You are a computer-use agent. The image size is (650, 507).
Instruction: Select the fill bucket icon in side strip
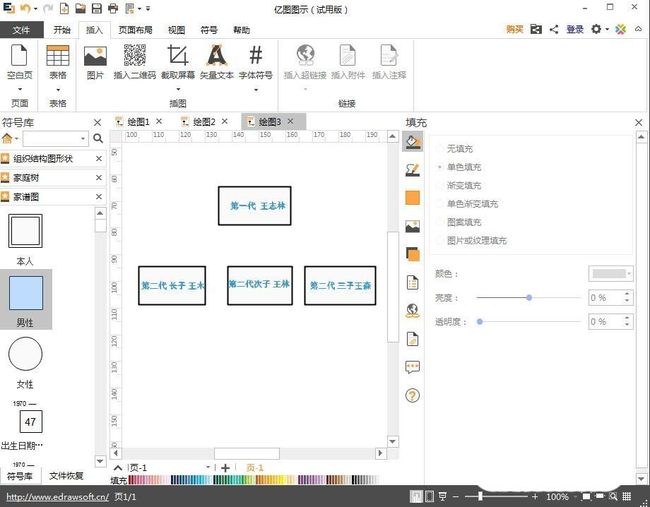click(x=412, y=141)
